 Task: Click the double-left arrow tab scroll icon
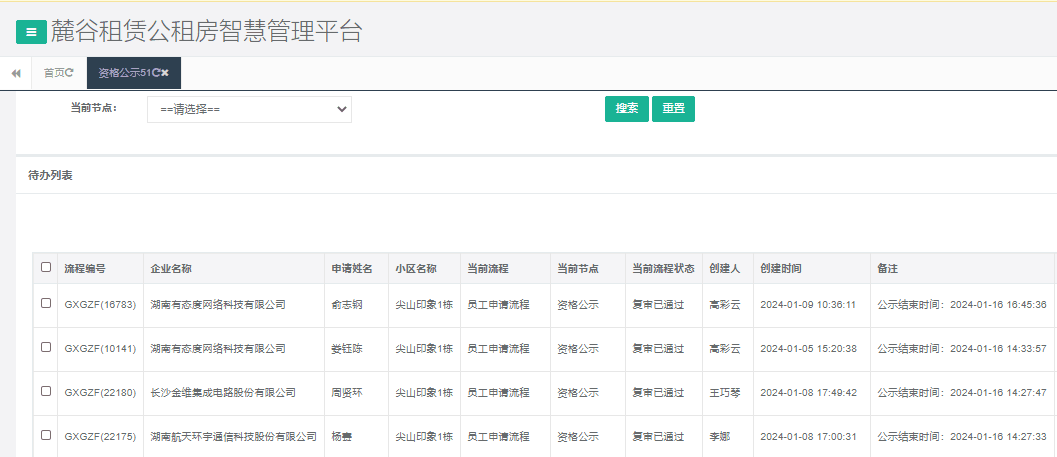[x=16, y=73]
